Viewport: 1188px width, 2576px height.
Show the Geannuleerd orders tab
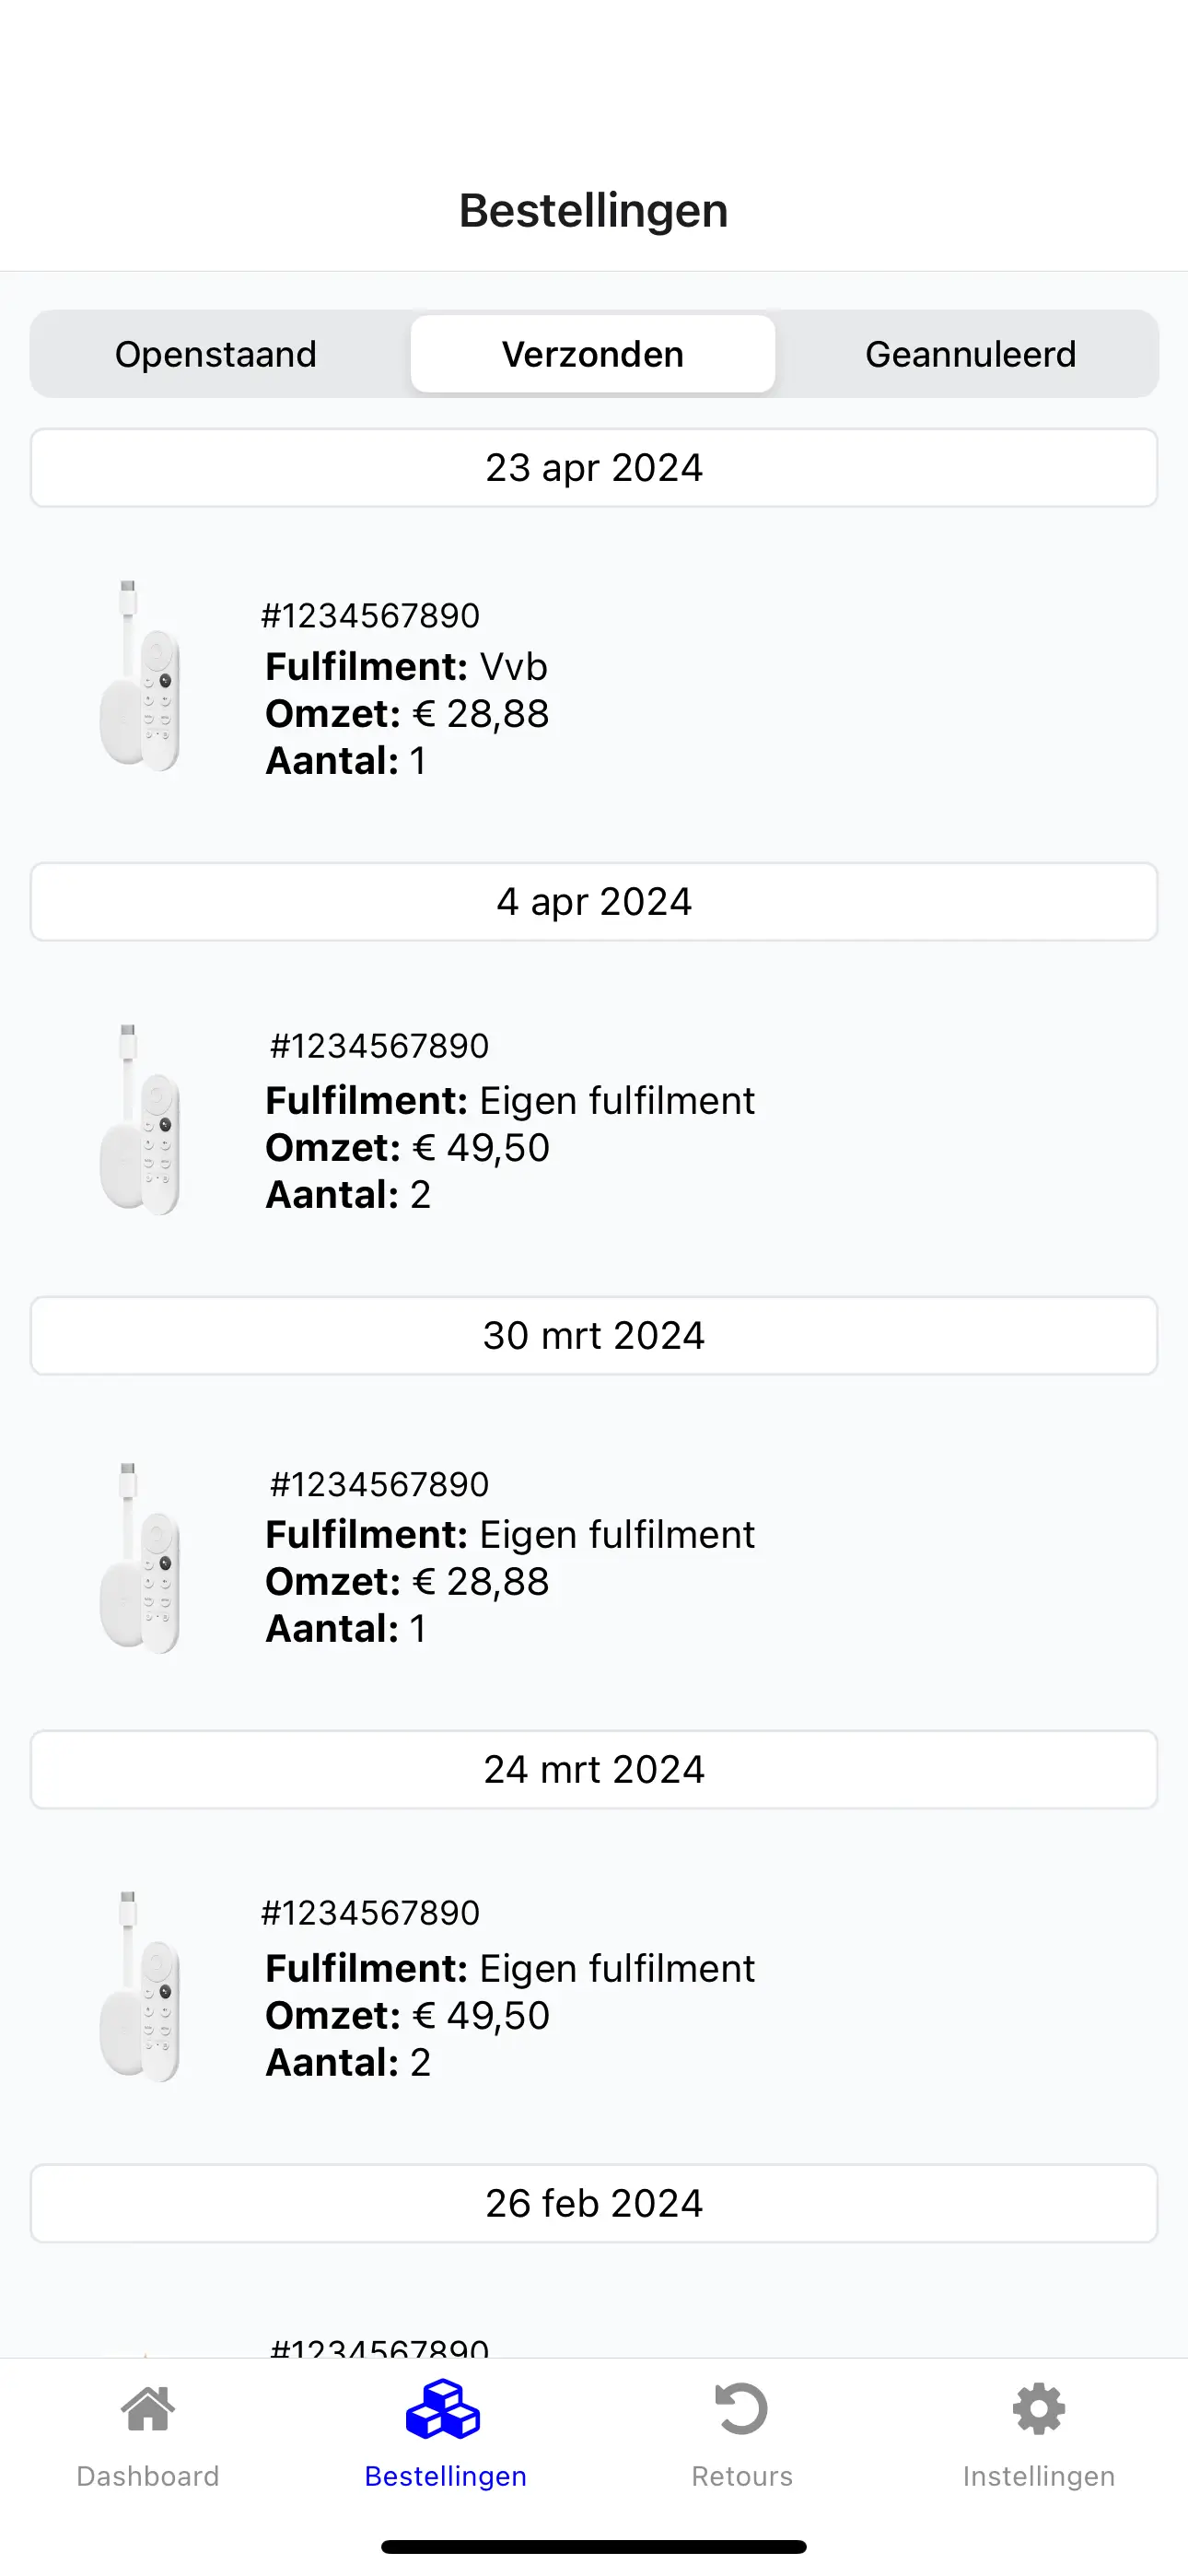970,354
